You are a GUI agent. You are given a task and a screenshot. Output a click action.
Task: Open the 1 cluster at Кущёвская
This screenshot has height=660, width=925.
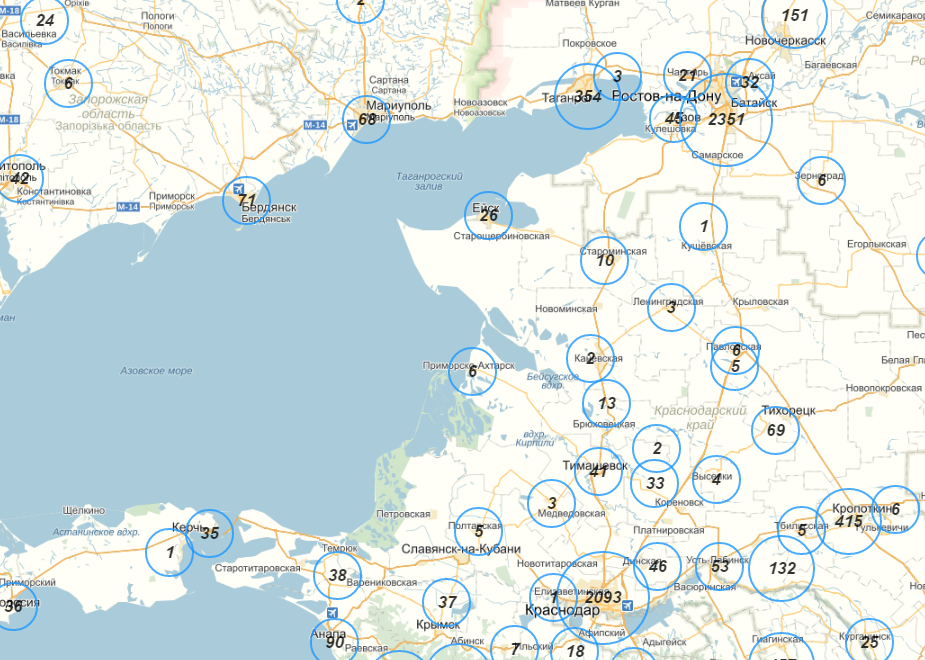pos(703,226)
